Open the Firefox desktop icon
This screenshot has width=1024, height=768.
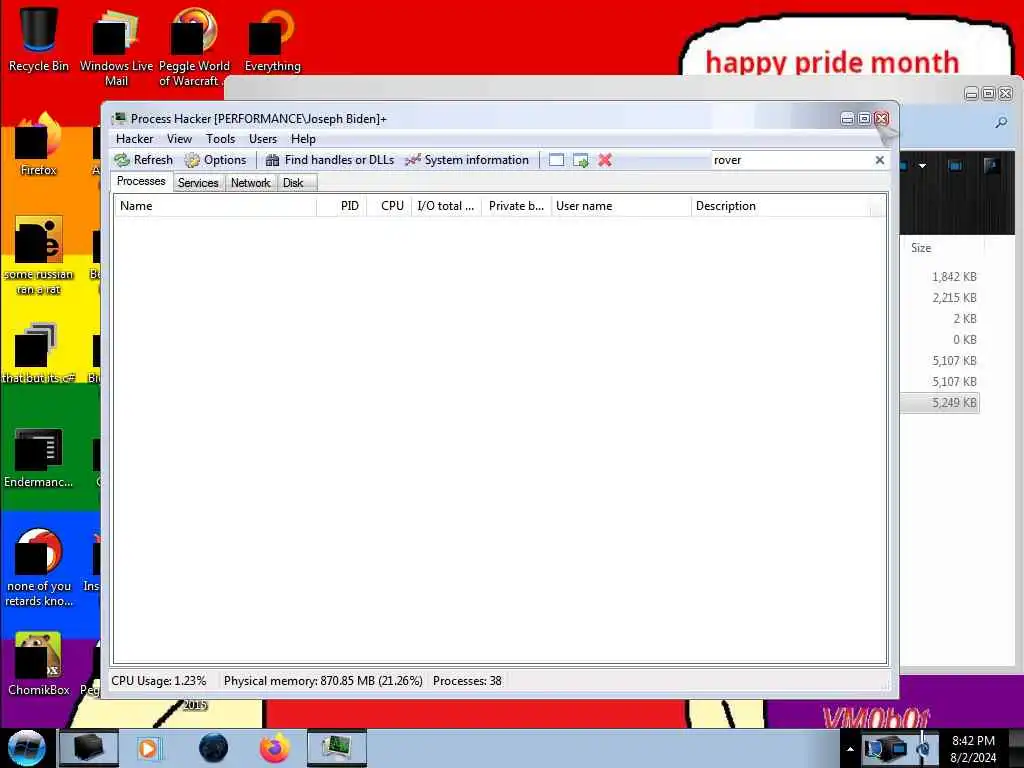pyautogui.click(x=39, y=144)
